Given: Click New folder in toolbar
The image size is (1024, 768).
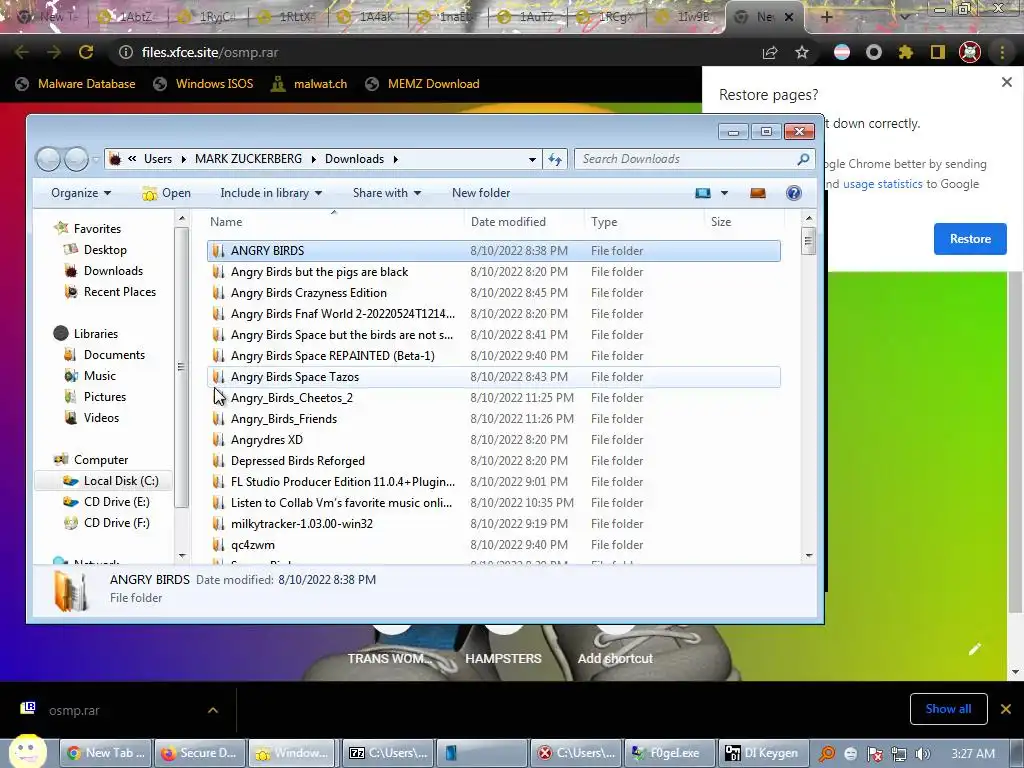Looking at the screenshot, I should coord(481,193).
